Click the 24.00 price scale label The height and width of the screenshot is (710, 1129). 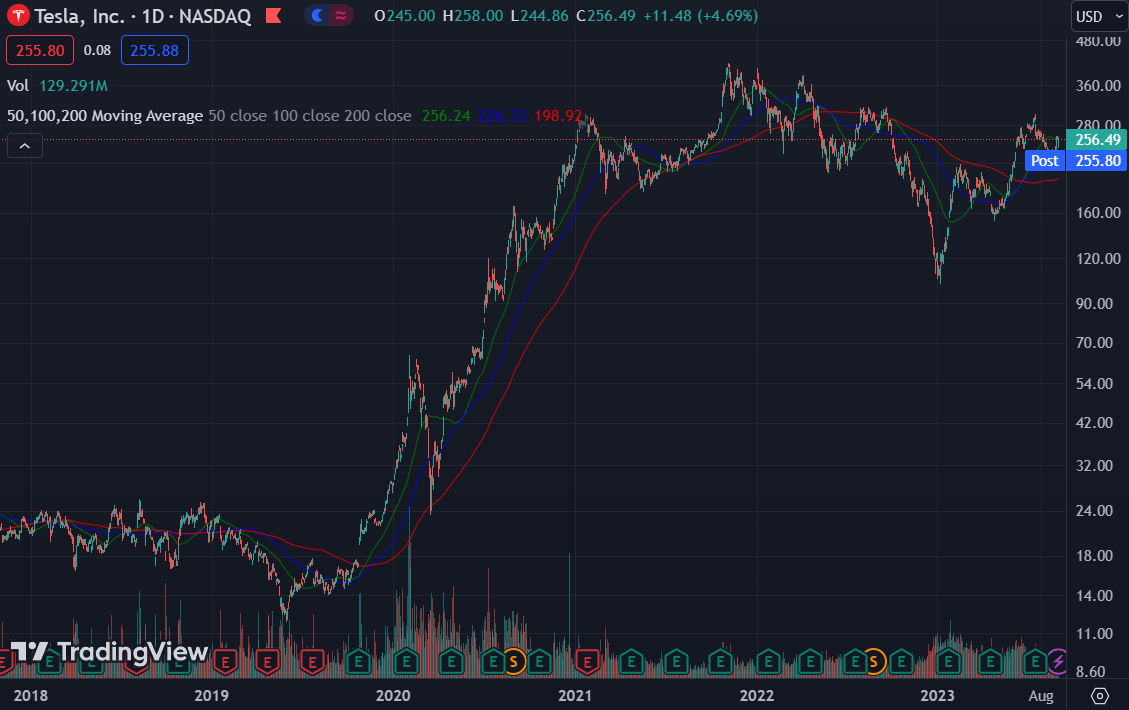tap(1094, 511)
